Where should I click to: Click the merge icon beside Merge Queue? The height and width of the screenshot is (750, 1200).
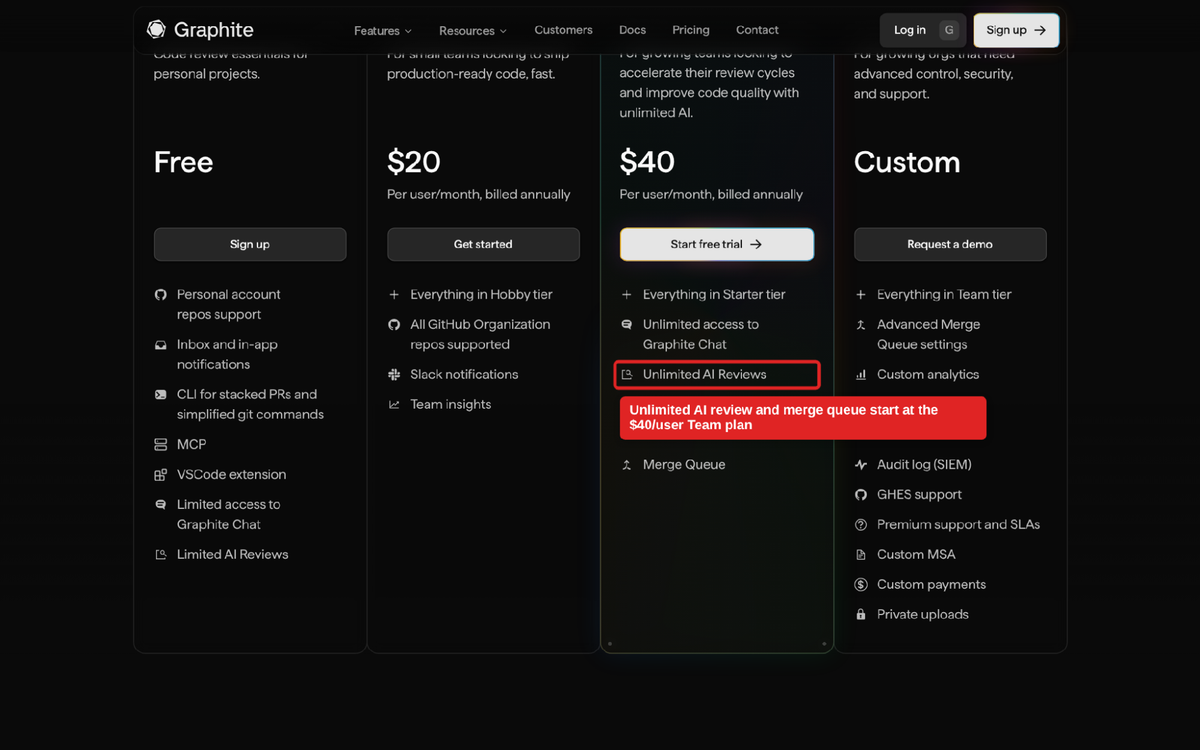[x=627, y=464]
